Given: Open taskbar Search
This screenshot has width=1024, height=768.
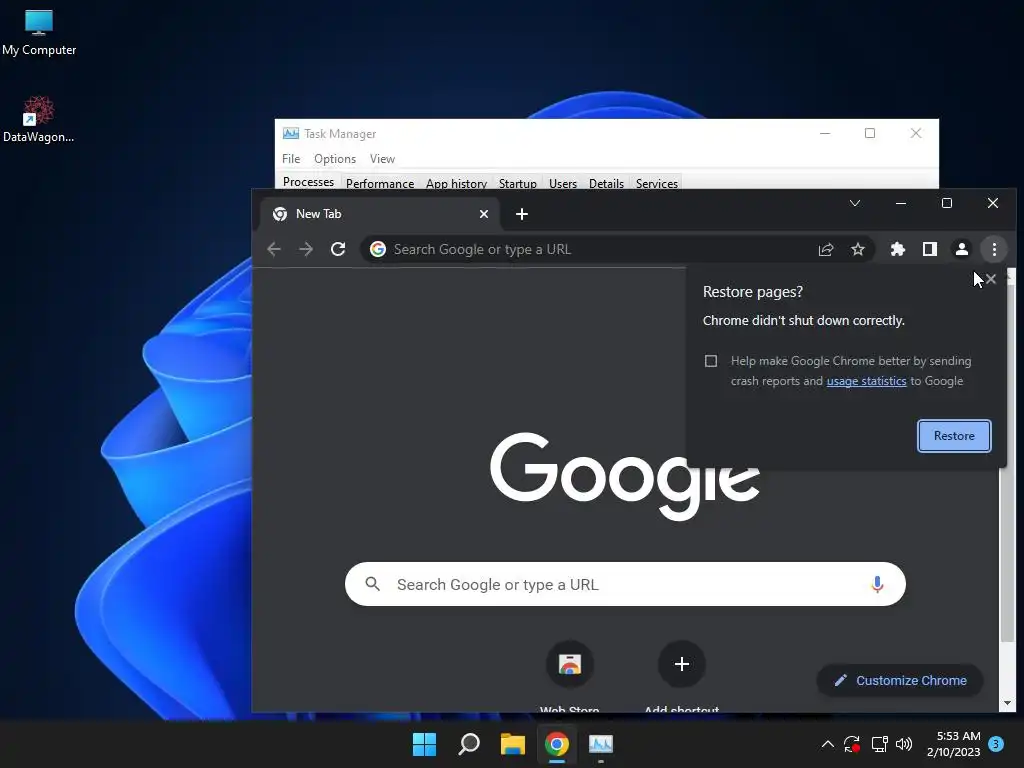Looking at the screenshot, I should pos(469,744).
